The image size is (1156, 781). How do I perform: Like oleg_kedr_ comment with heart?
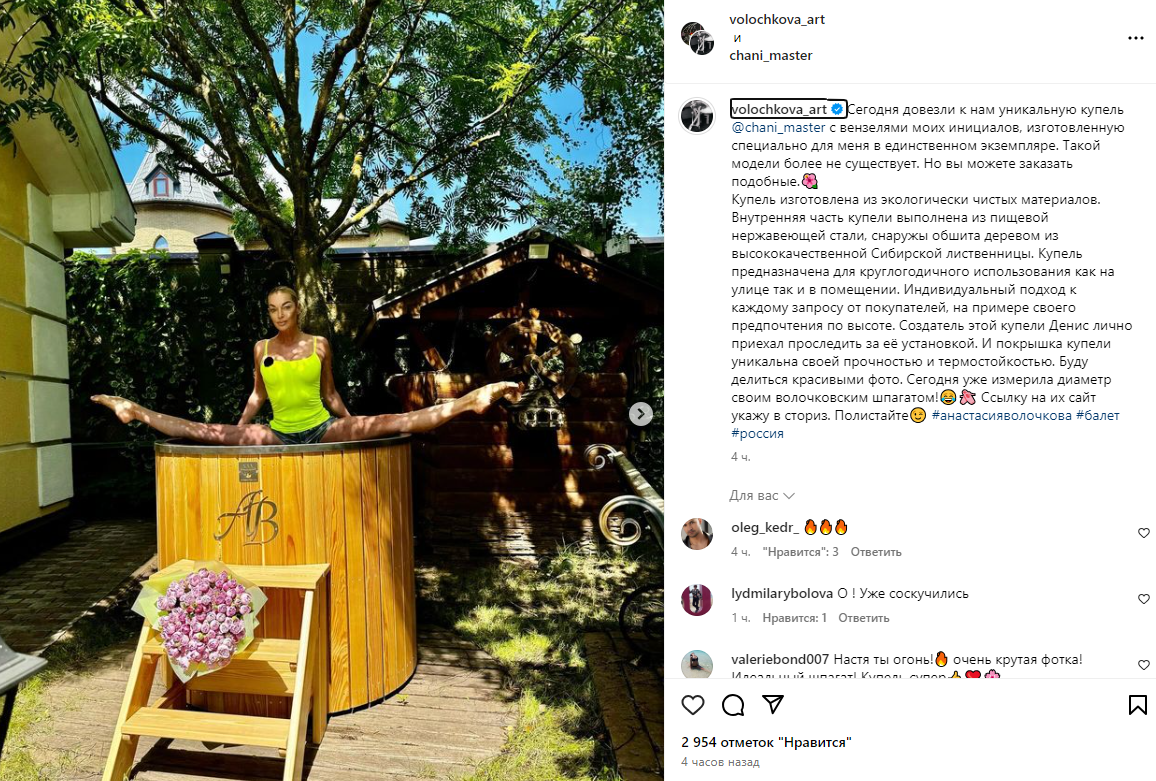pos(1143,532)
